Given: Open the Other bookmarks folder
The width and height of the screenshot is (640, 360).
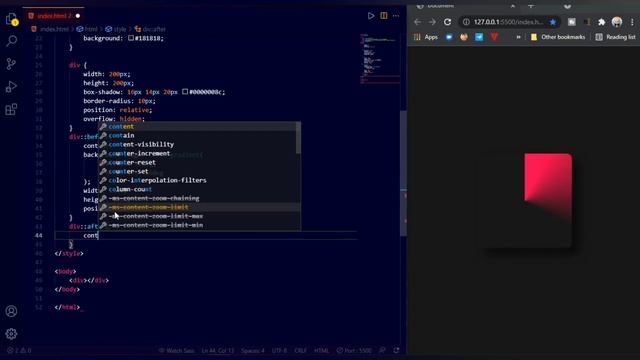Looking at the screenshot, I should pos(558,37).
